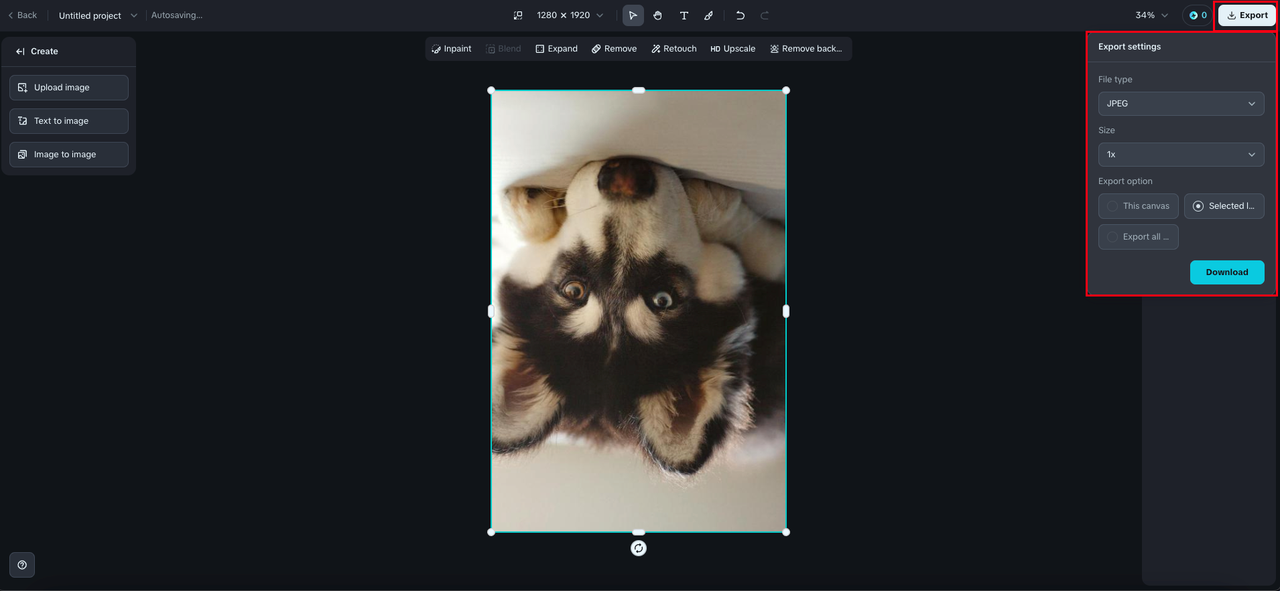This screenshot has width=1280, height=591.
Task: Redo the last undone action
Action: [765, 15]
